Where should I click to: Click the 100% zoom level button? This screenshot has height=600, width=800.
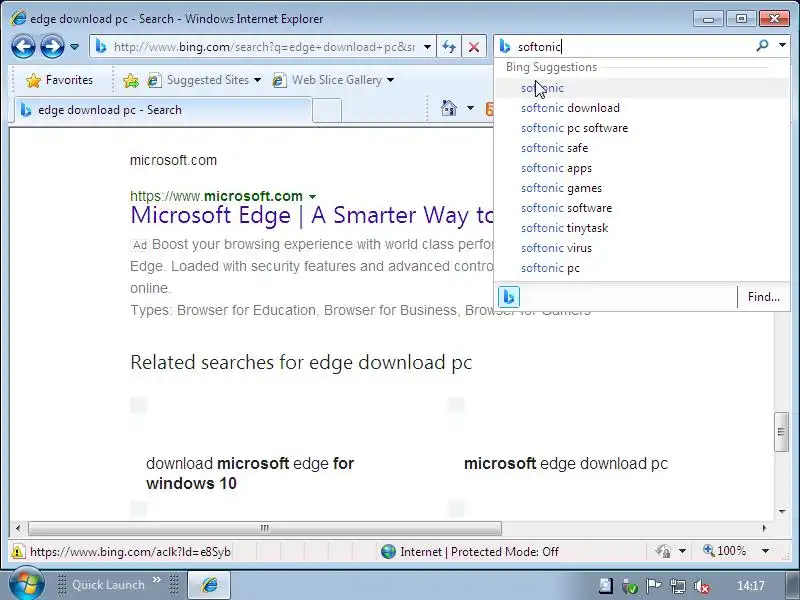tap(724, 551)
